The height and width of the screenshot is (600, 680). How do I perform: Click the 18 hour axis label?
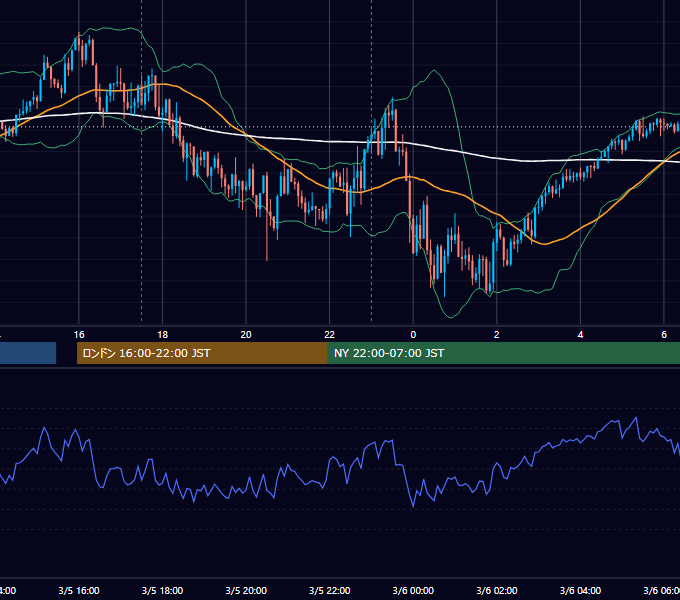(163, 335)
